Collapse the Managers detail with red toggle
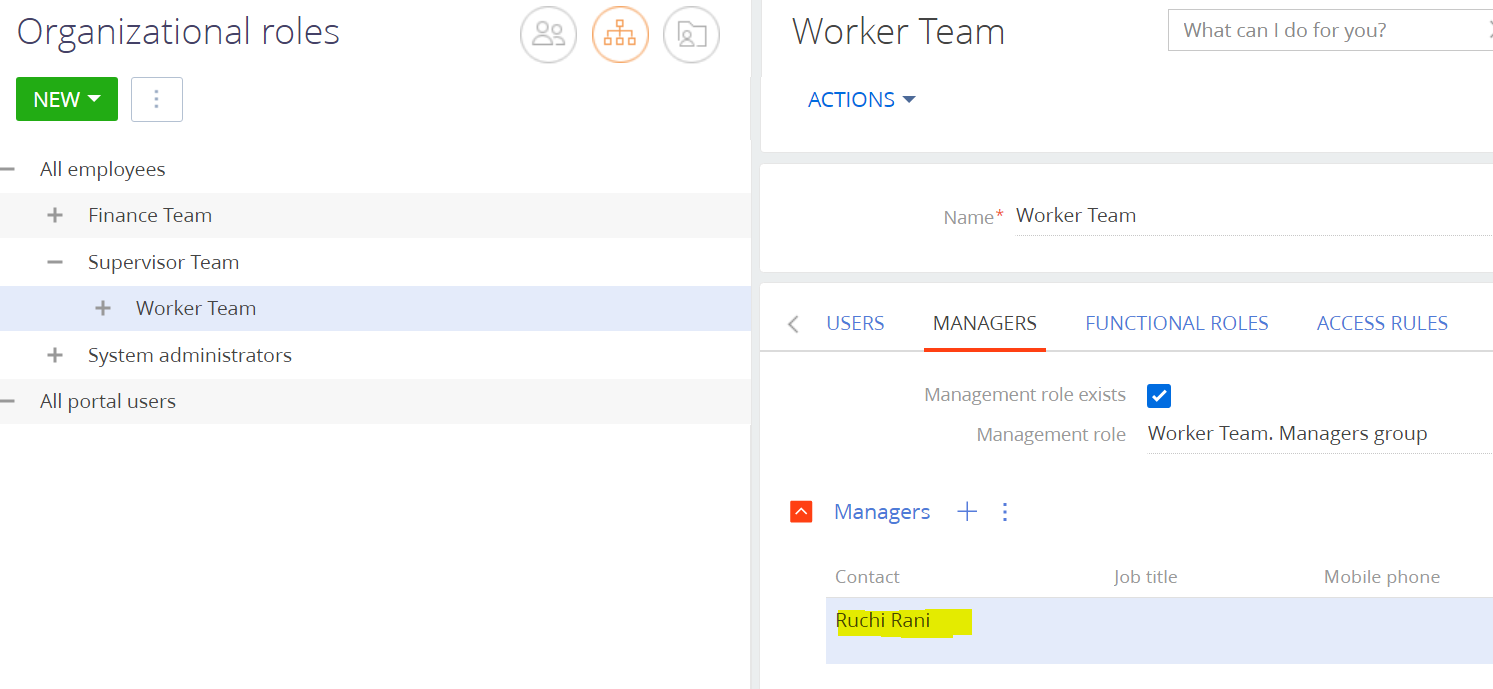This screenshot has height=689, width=1493. [801, 512]
